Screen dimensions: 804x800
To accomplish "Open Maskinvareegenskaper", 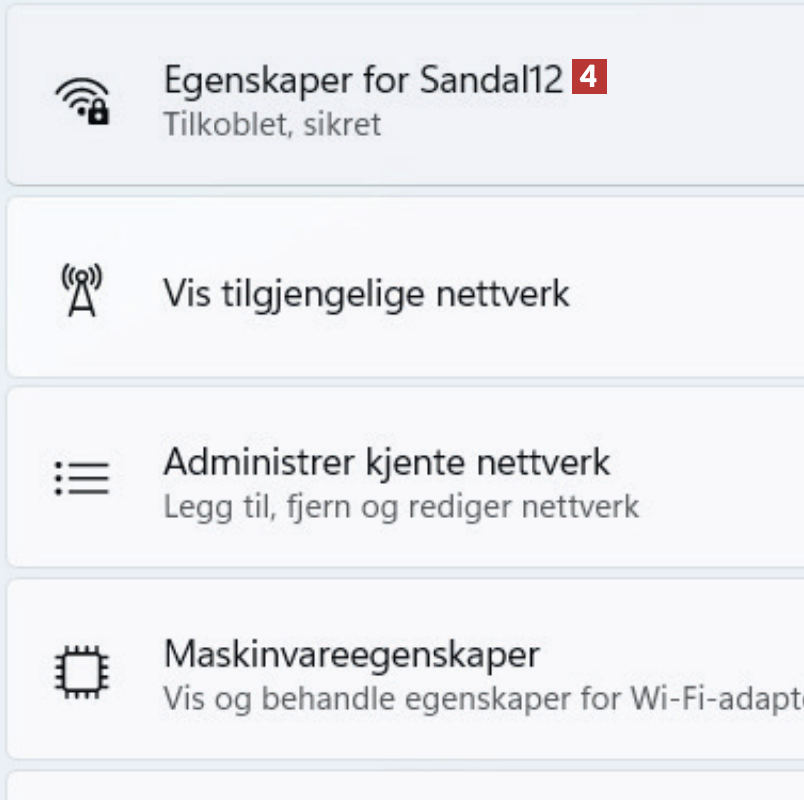I will coord(351,655).
